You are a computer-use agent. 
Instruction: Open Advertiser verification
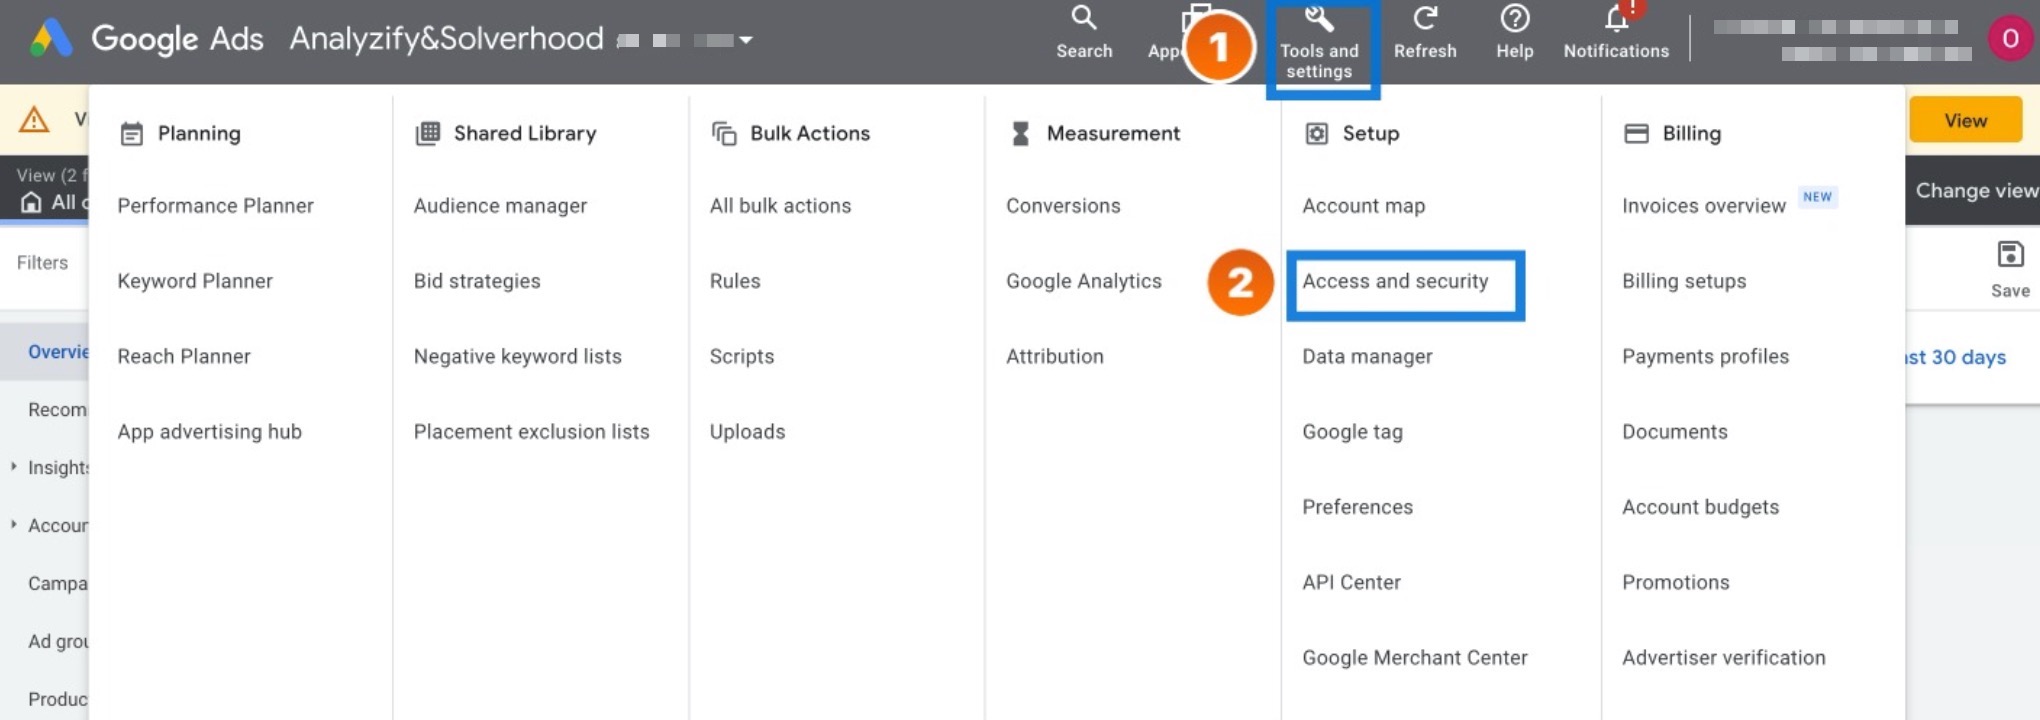coord(1723,658)
